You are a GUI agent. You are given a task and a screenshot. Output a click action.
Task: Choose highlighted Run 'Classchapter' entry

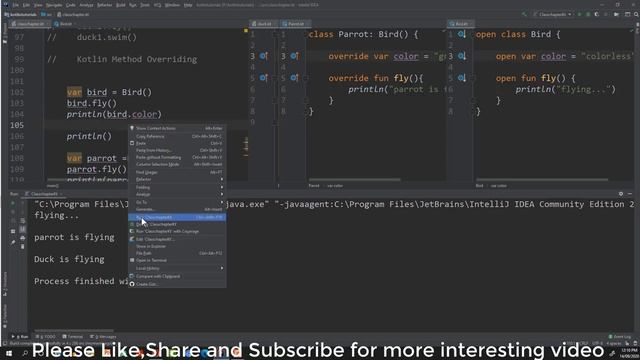[177, 217]
